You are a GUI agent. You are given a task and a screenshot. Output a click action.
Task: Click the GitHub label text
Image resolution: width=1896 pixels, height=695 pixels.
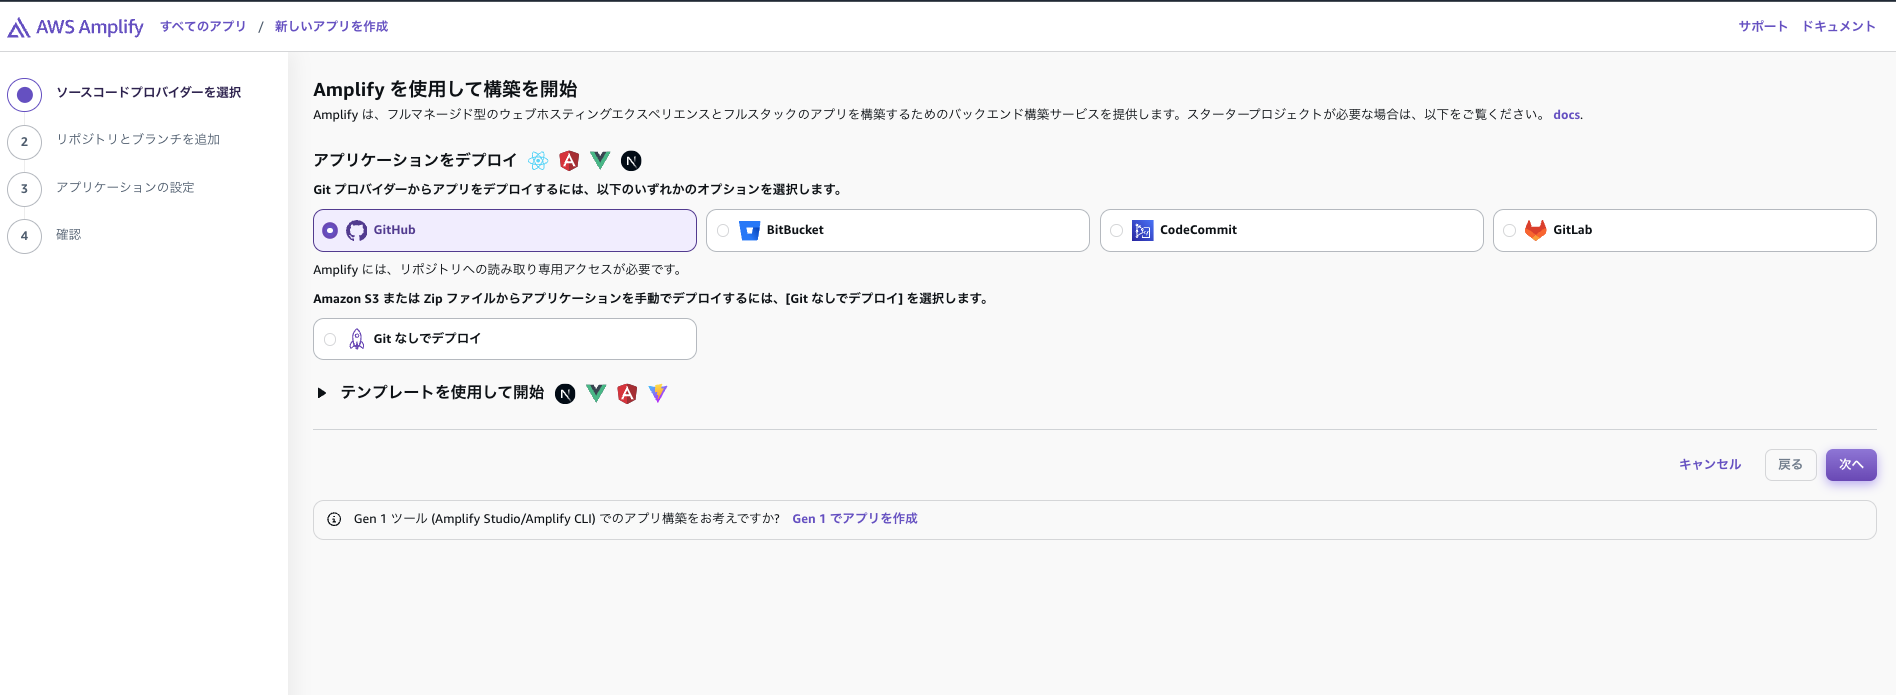[x=394, y=230]
